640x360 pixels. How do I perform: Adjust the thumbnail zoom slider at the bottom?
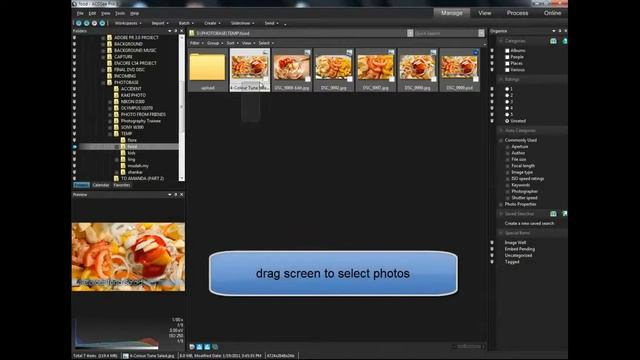click(469, 347)
